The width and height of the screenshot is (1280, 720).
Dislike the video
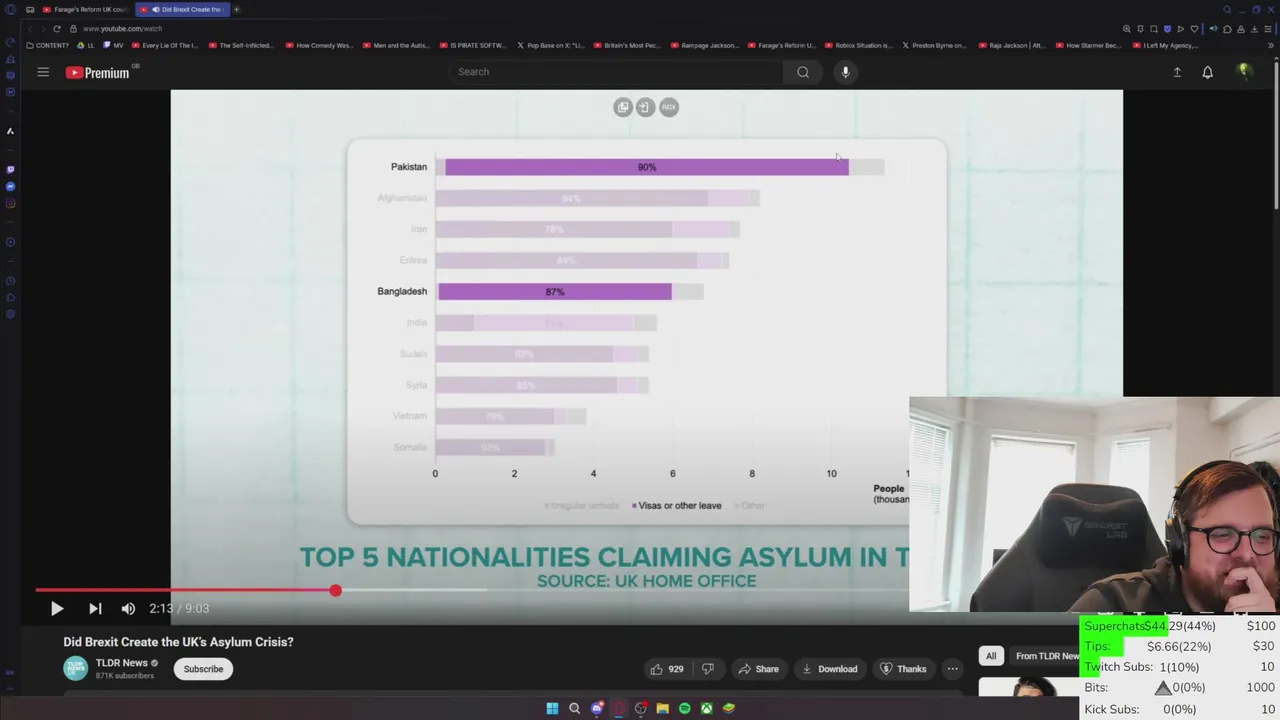pos(708,669)
